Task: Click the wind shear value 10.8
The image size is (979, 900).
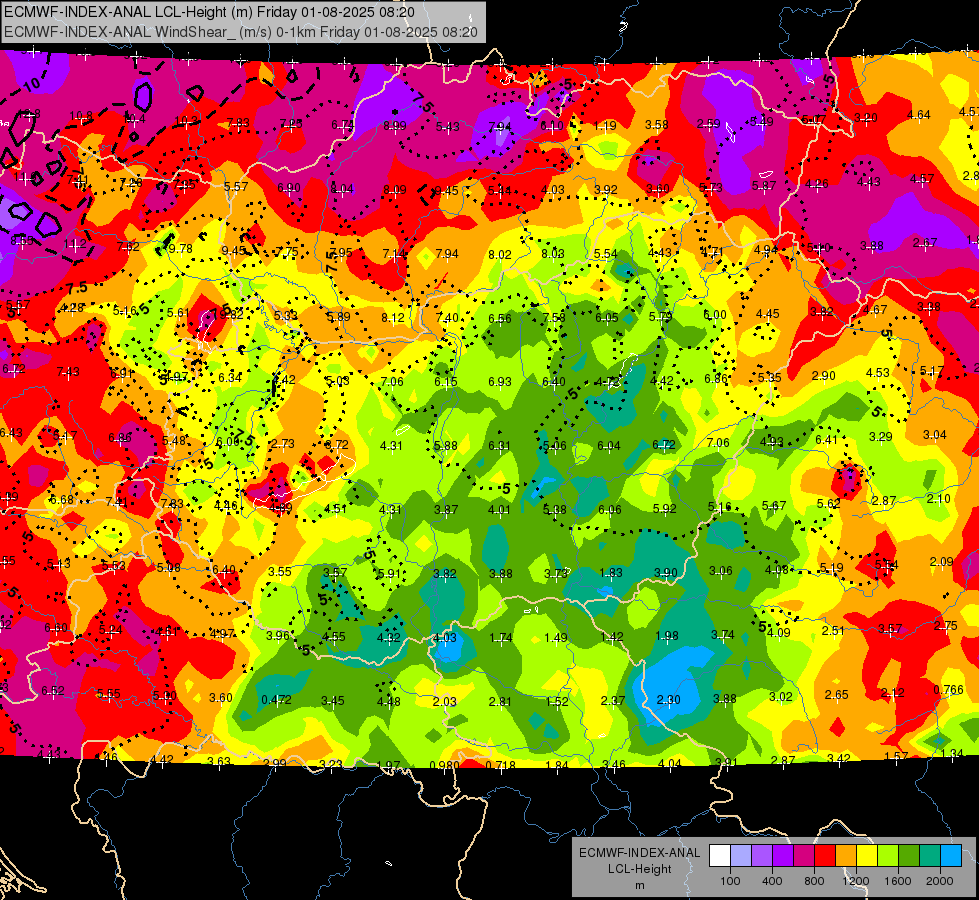Action: click(x=81, y=116)
